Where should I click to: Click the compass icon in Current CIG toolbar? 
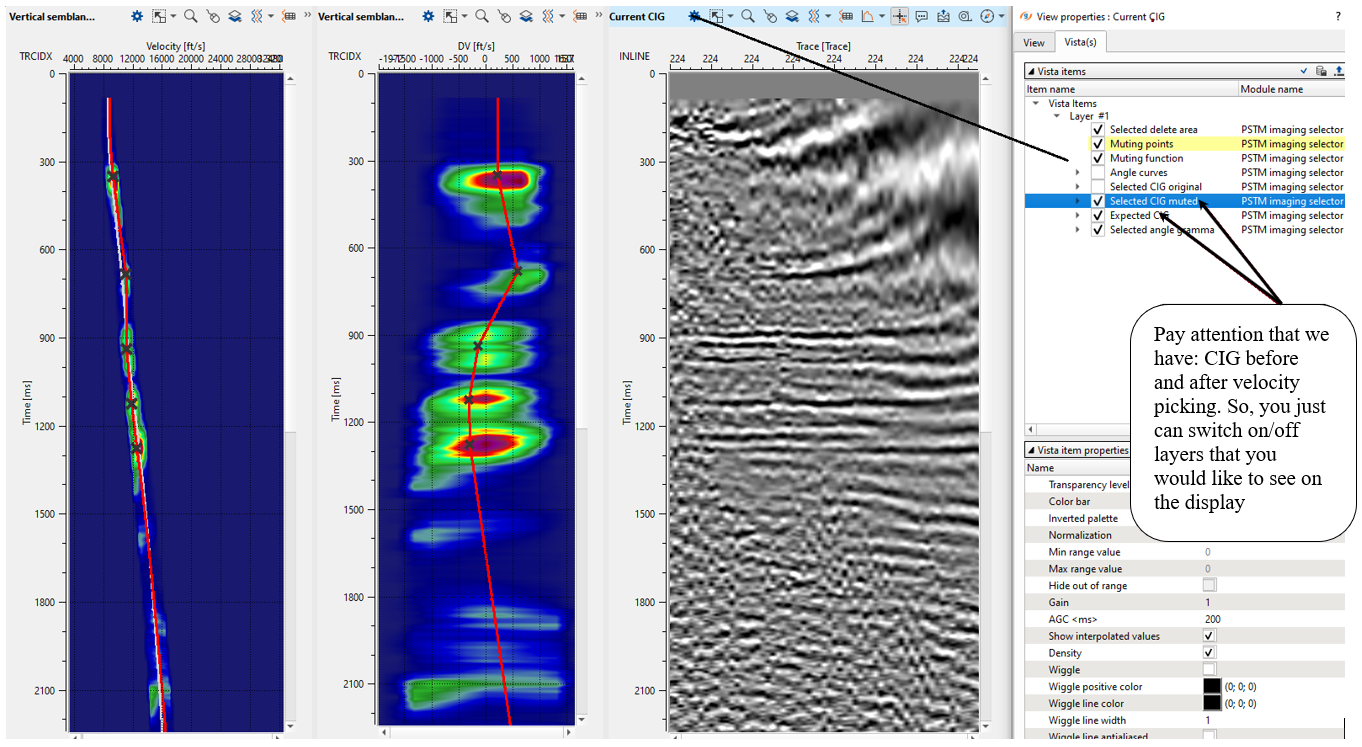[988, 17]
